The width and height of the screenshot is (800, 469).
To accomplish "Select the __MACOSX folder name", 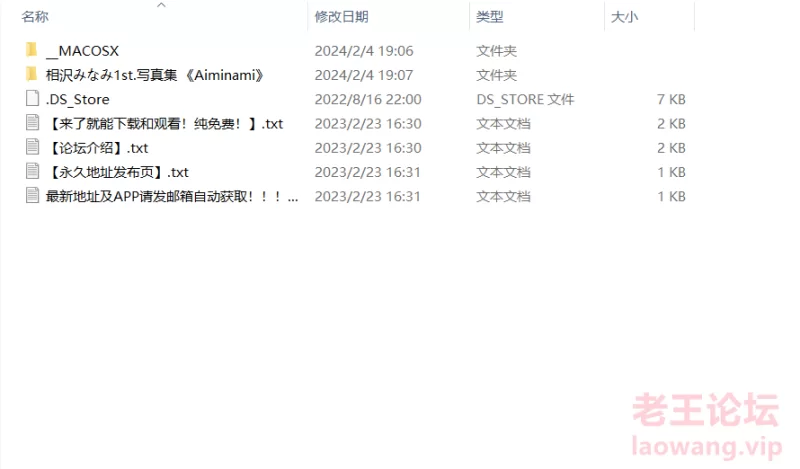I will pos(82,51).
